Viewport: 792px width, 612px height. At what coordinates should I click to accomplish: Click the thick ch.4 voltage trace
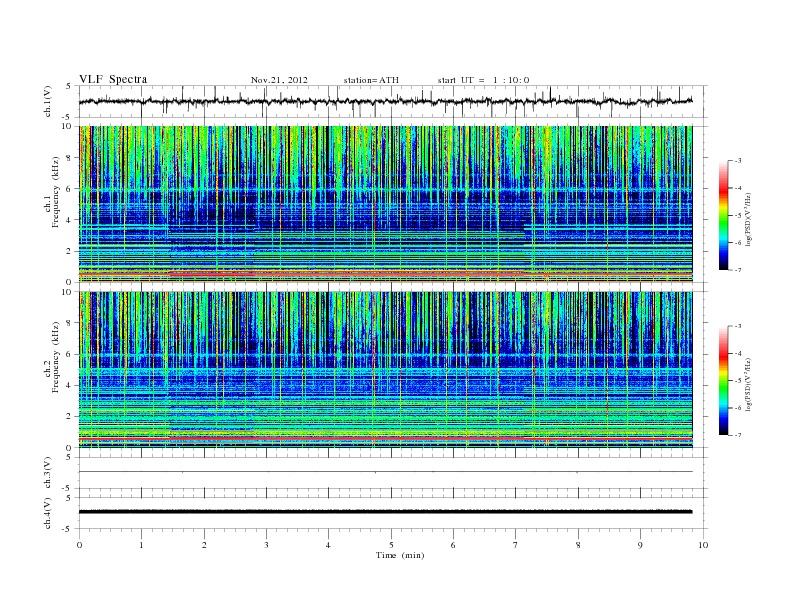coord(385,512)
